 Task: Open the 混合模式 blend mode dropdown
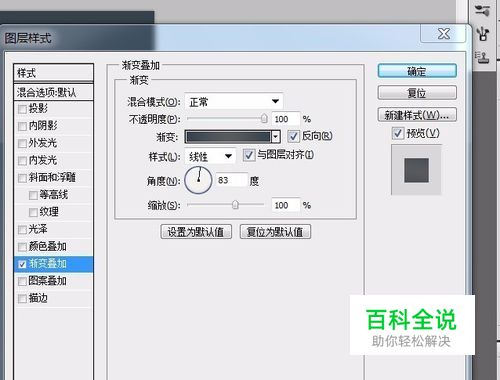click(234, 101)
